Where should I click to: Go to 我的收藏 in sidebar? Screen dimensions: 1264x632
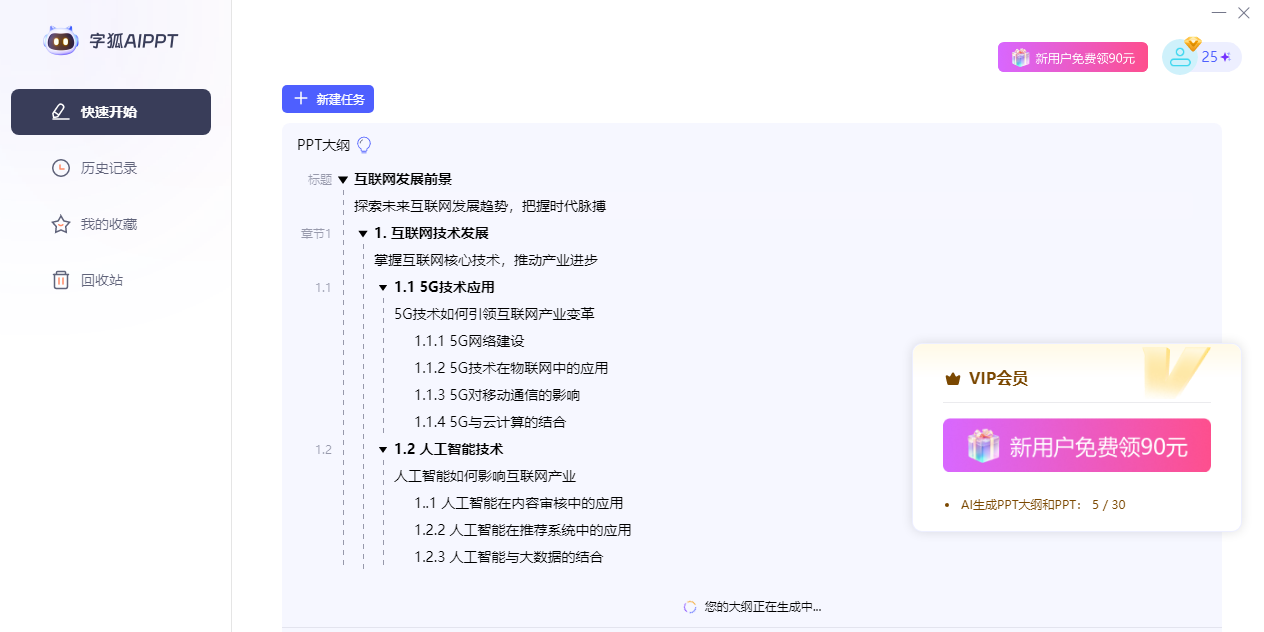pos(111,224)
